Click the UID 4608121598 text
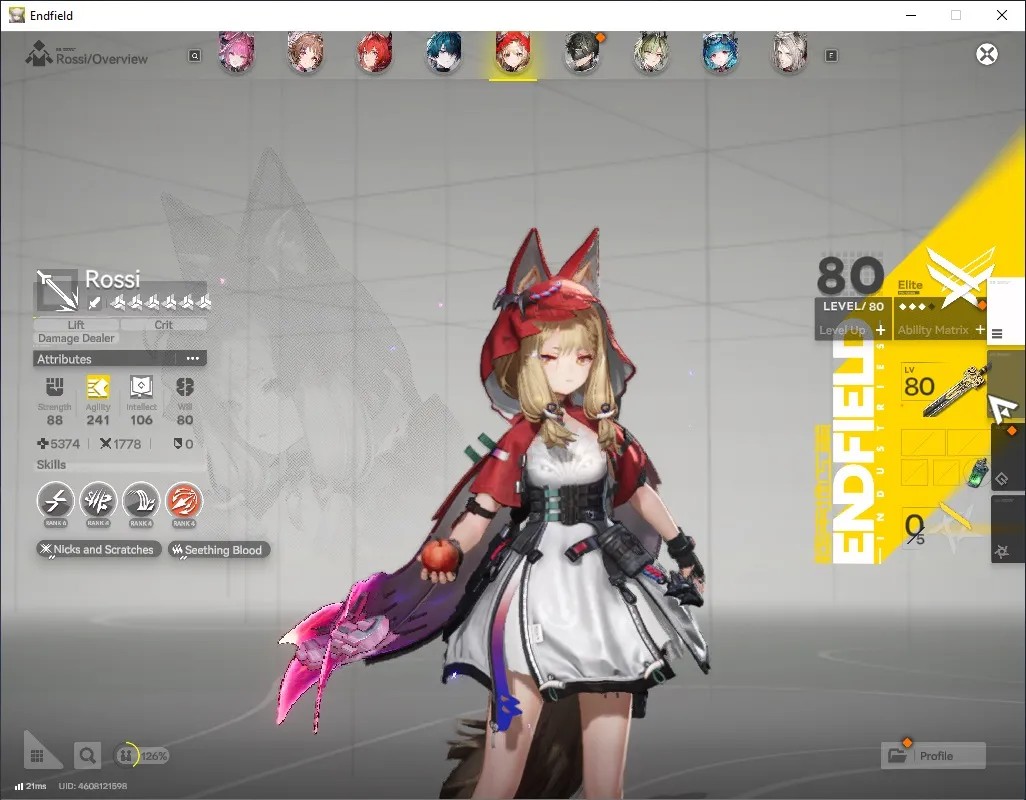The height and width of the screenshot is (800, 1026). point(93,786)
